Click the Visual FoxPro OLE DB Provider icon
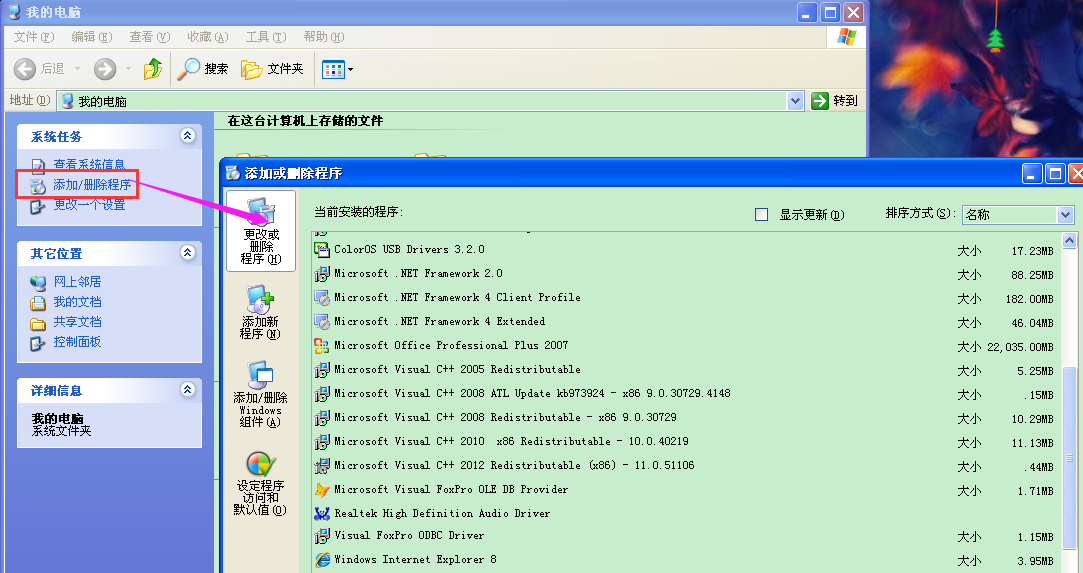This screenshot has width=1083, height=573. point(322,489)
